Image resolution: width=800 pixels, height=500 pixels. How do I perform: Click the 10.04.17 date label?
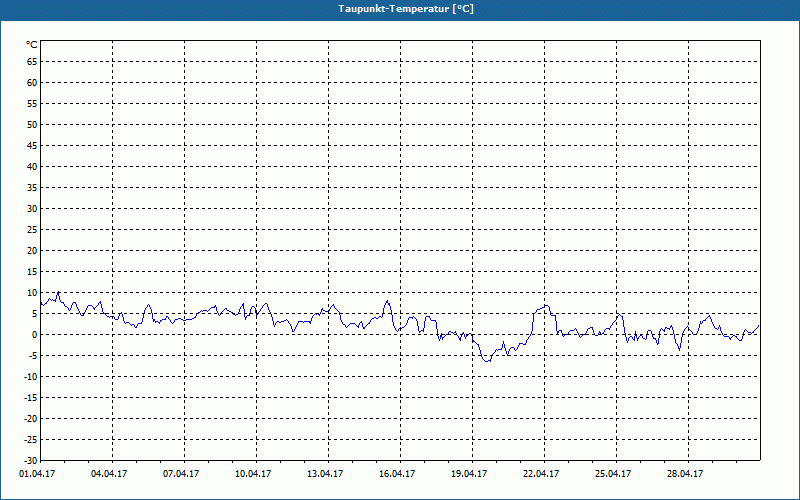(253, 474)
